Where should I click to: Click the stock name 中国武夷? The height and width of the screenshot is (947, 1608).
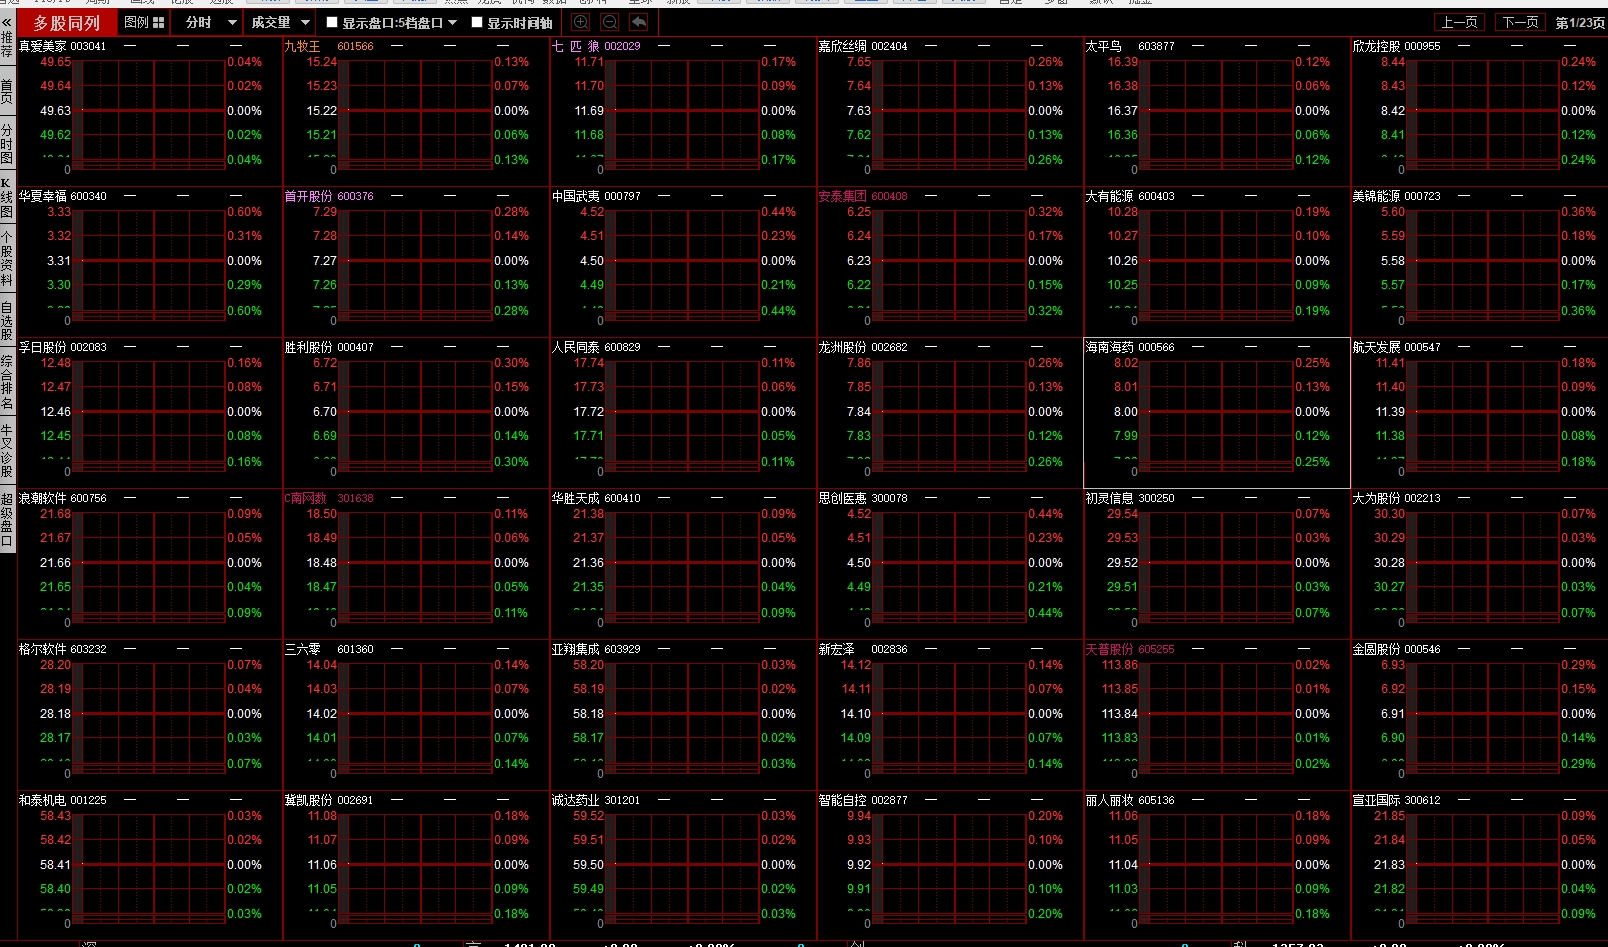(576, 196)
